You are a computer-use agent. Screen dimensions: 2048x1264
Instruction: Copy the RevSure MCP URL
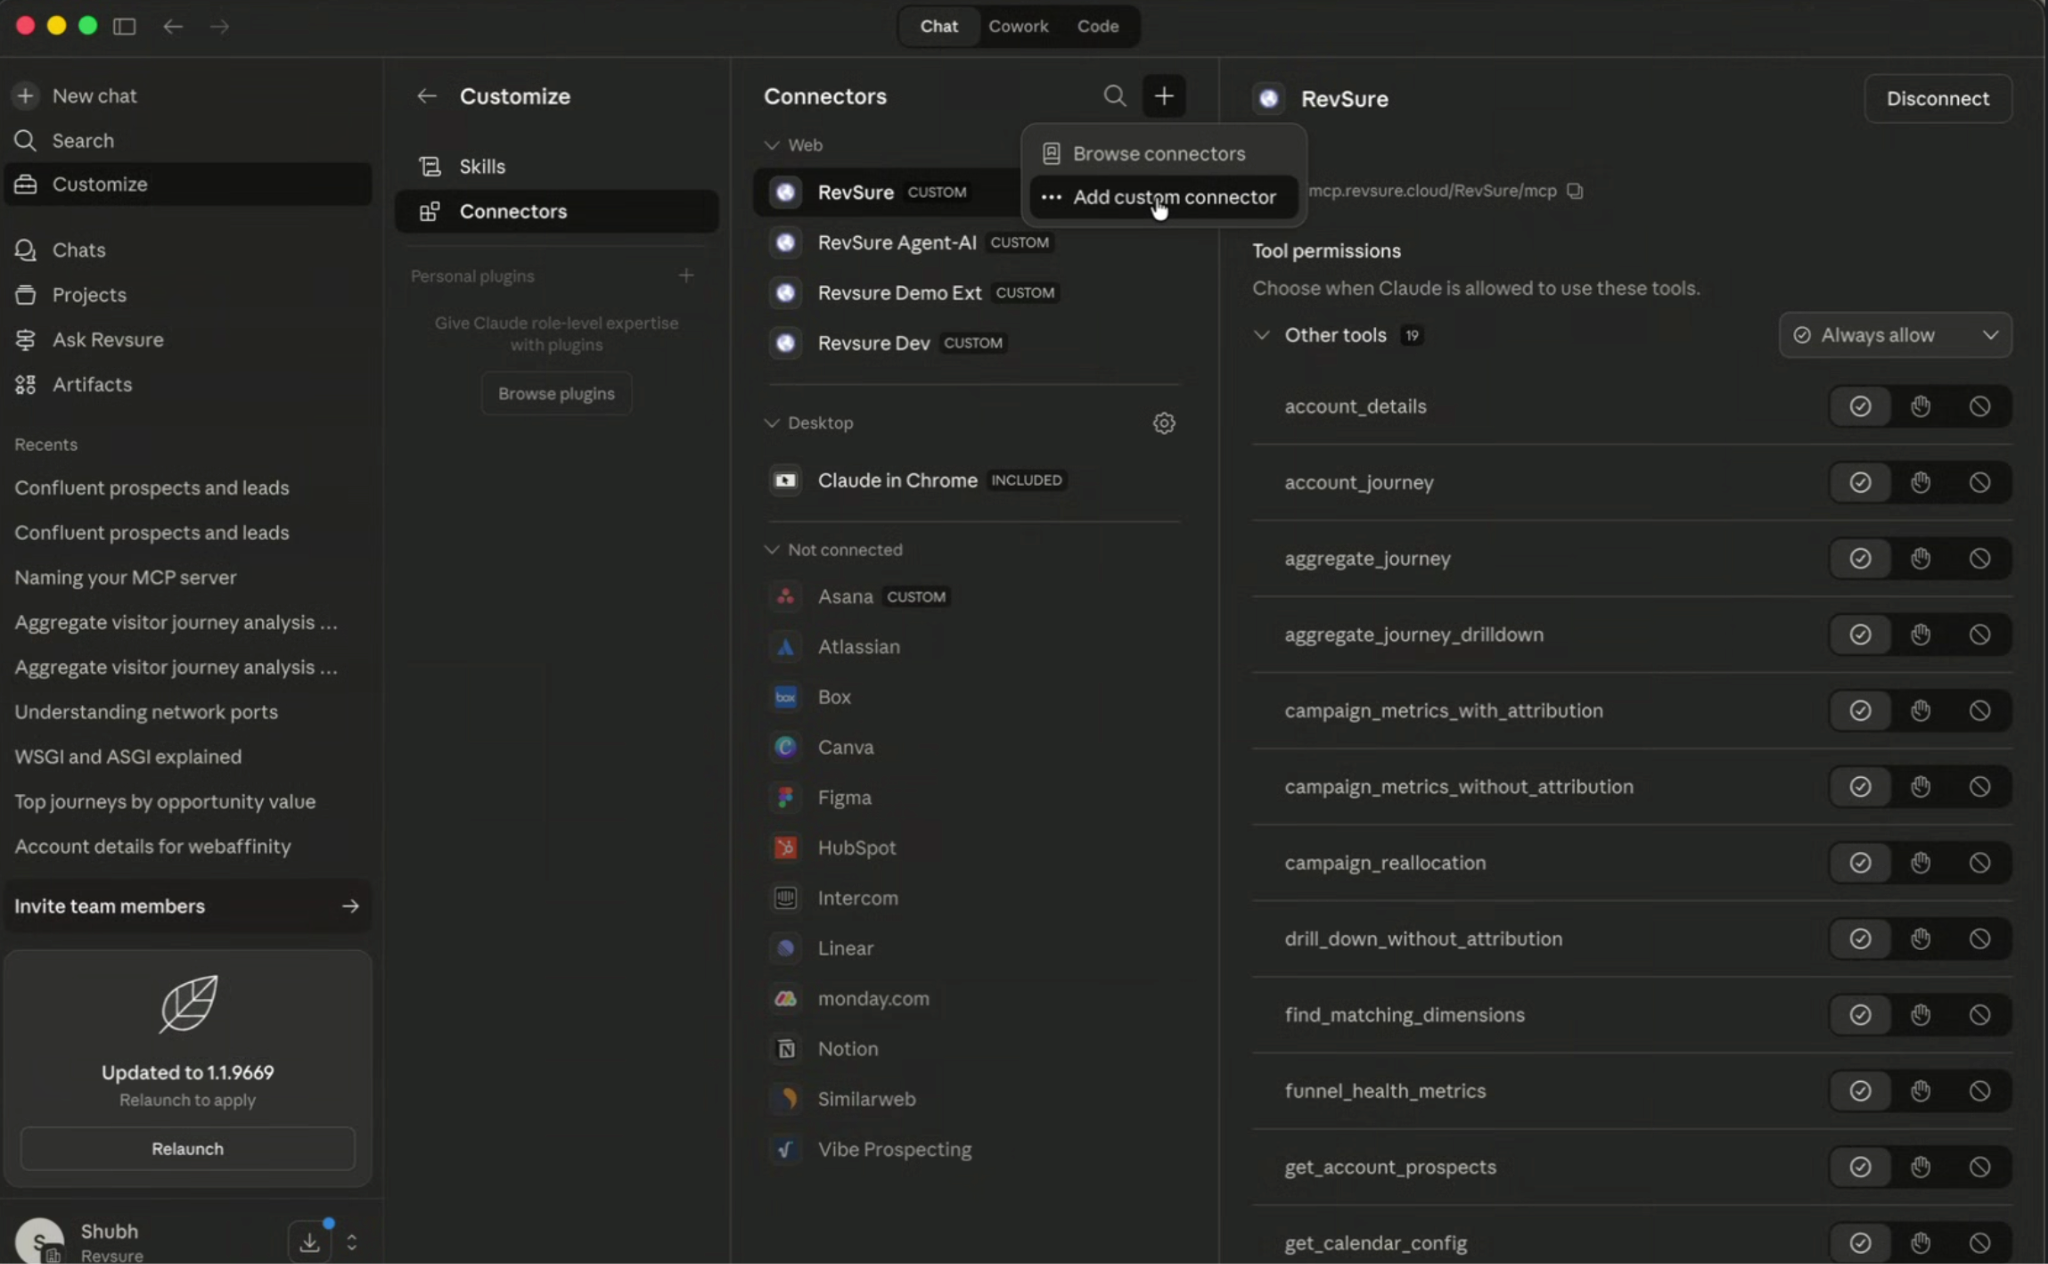pos(1575,190)
